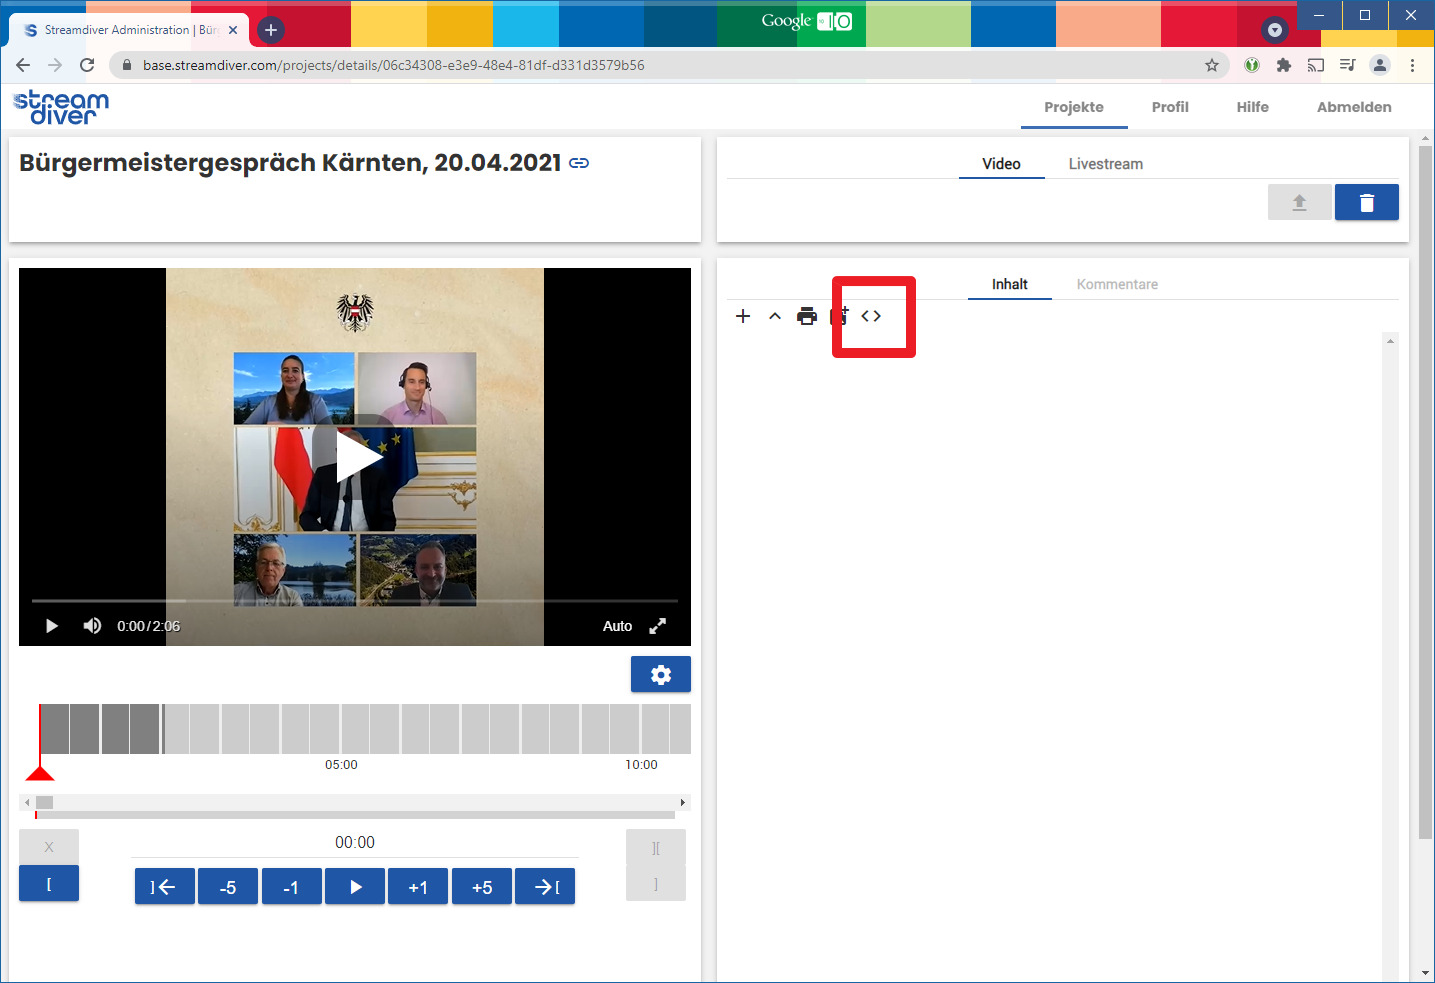Collapse content using the chevron up
This screenshot has width=1435, height=983.
pos(775,316)
